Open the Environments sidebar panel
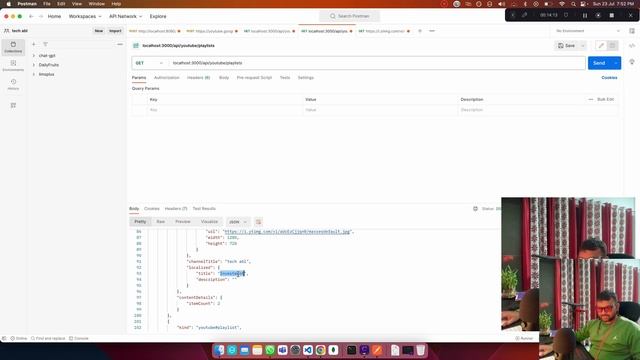The height and width of the screenshot is (360, 640). tap(13, 65)
